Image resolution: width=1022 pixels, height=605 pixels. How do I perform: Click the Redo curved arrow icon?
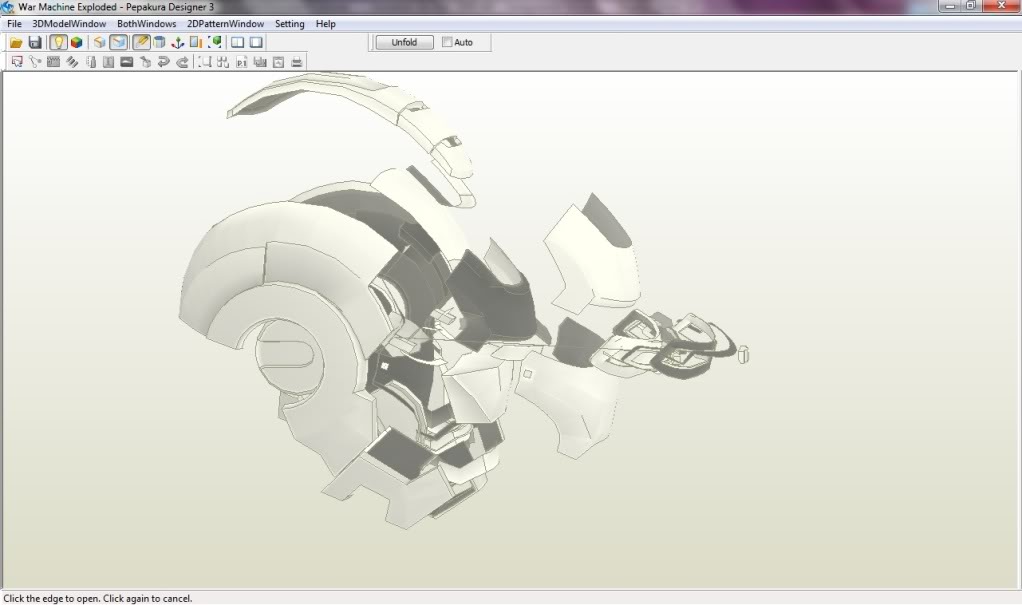tap(182, 62)
